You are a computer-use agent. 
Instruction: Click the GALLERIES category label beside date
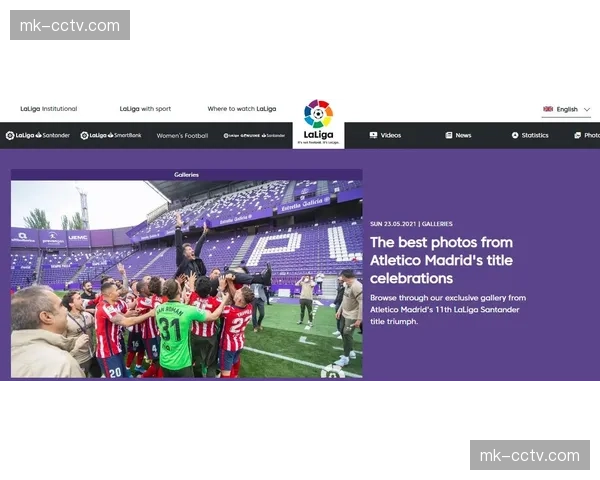437,224
